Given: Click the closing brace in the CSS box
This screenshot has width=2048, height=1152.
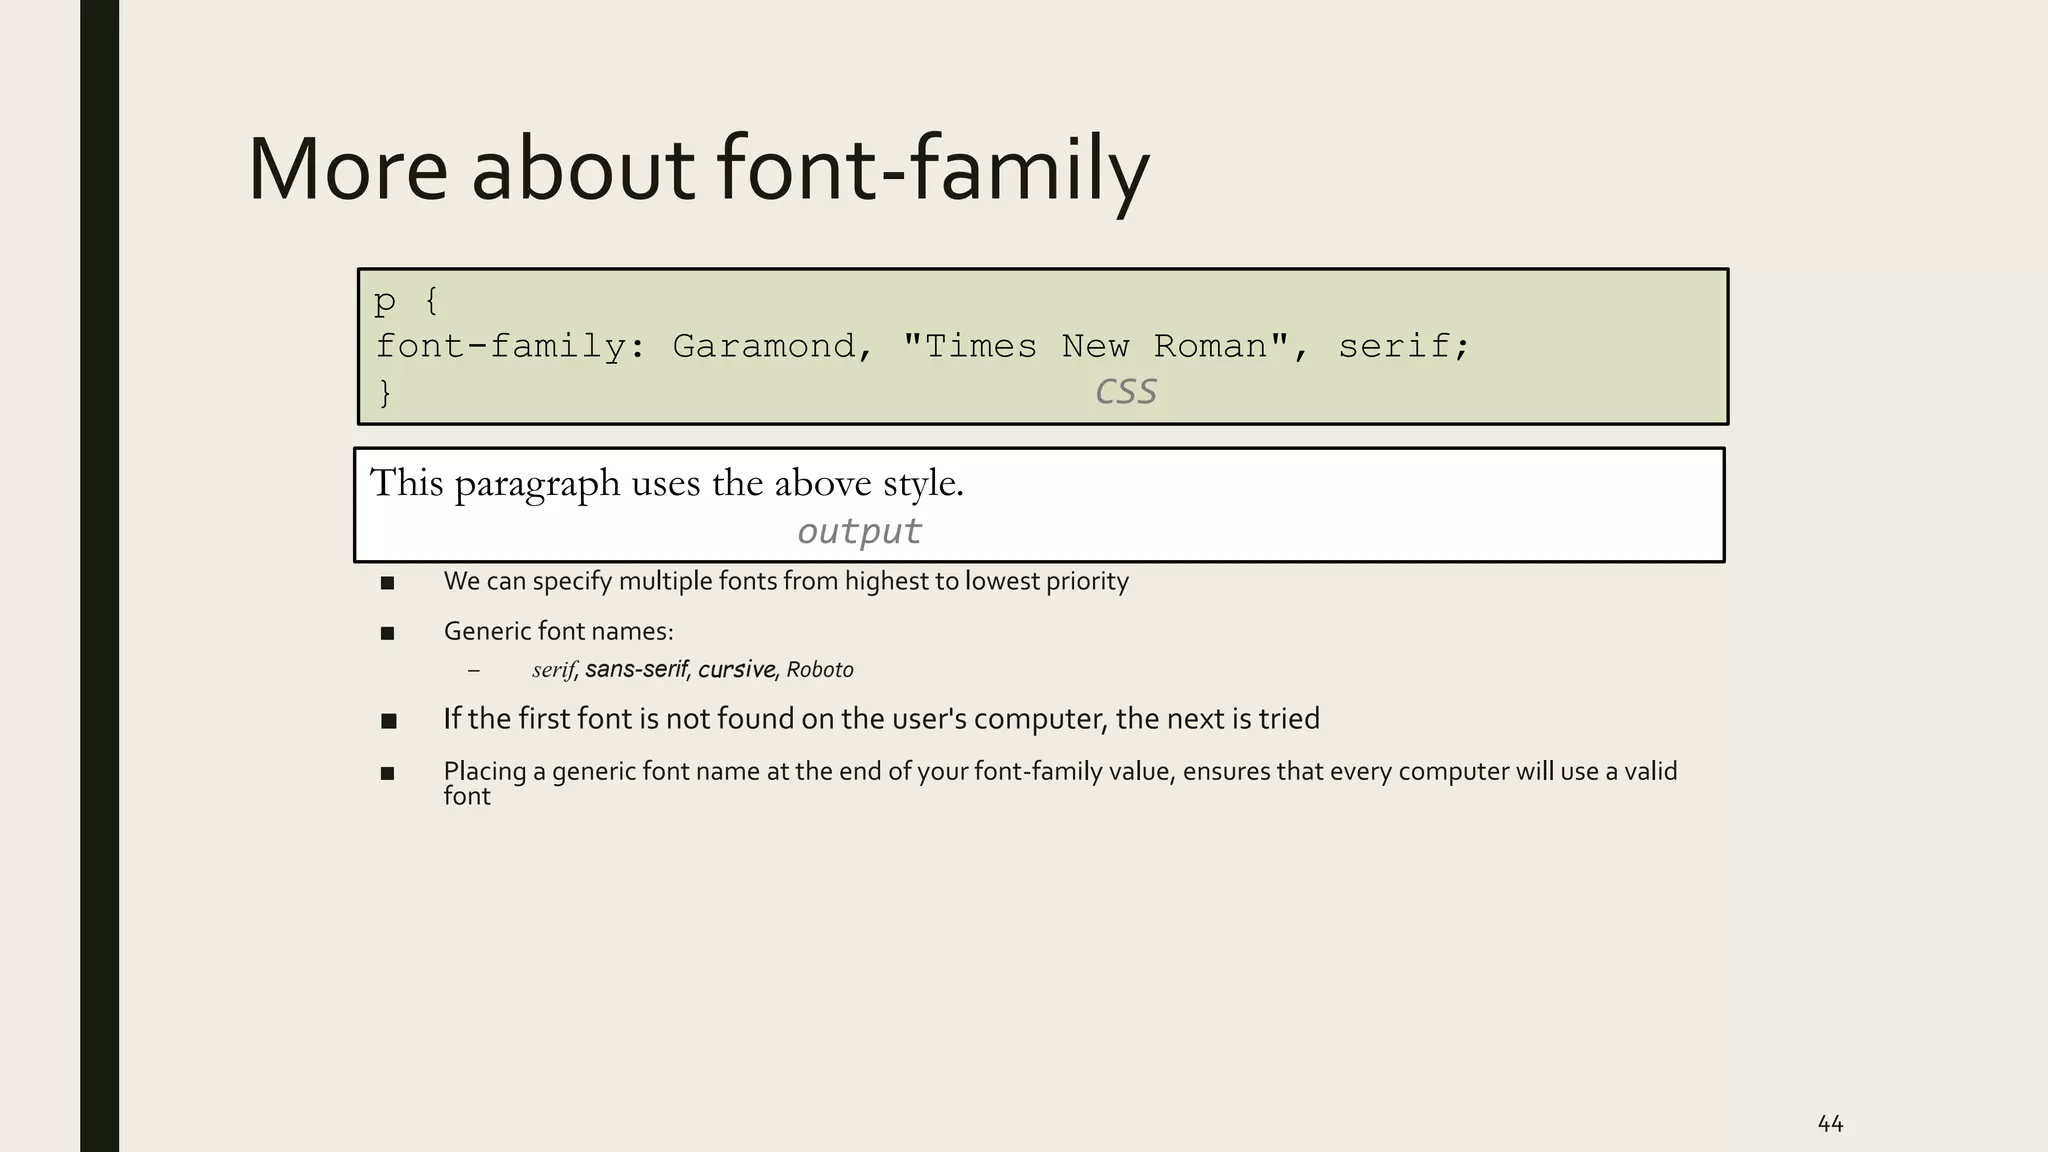Looking at the screenshot, I should [x=385, y=392].
